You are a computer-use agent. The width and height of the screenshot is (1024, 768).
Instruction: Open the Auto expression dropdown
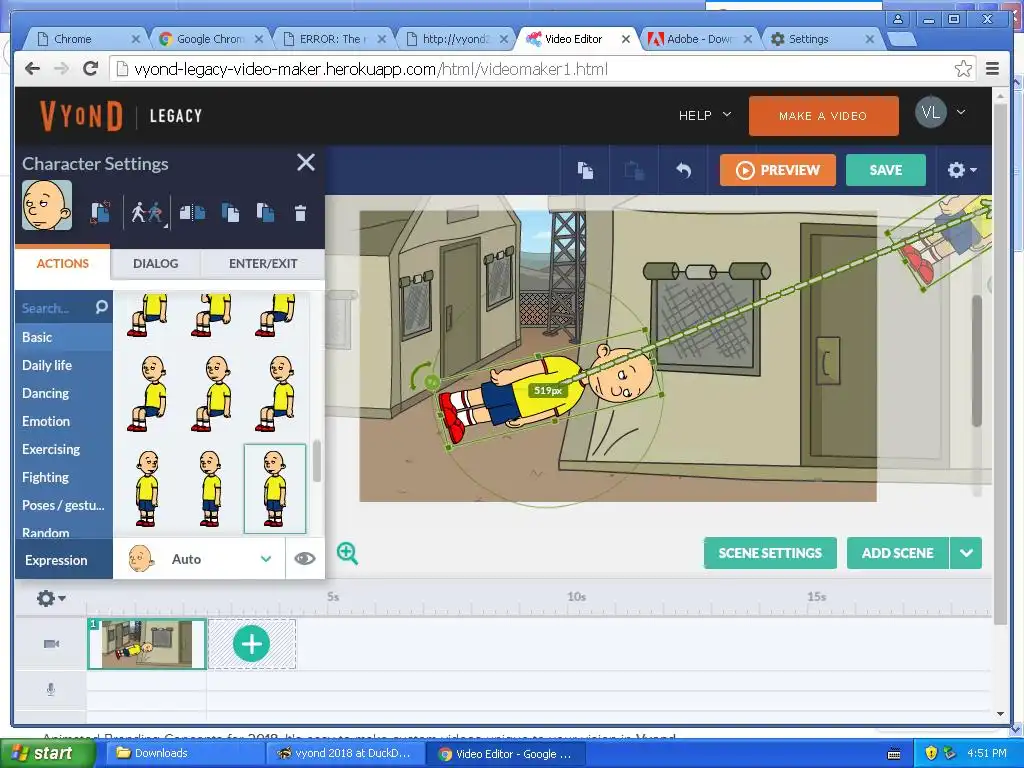pos(200,559)
